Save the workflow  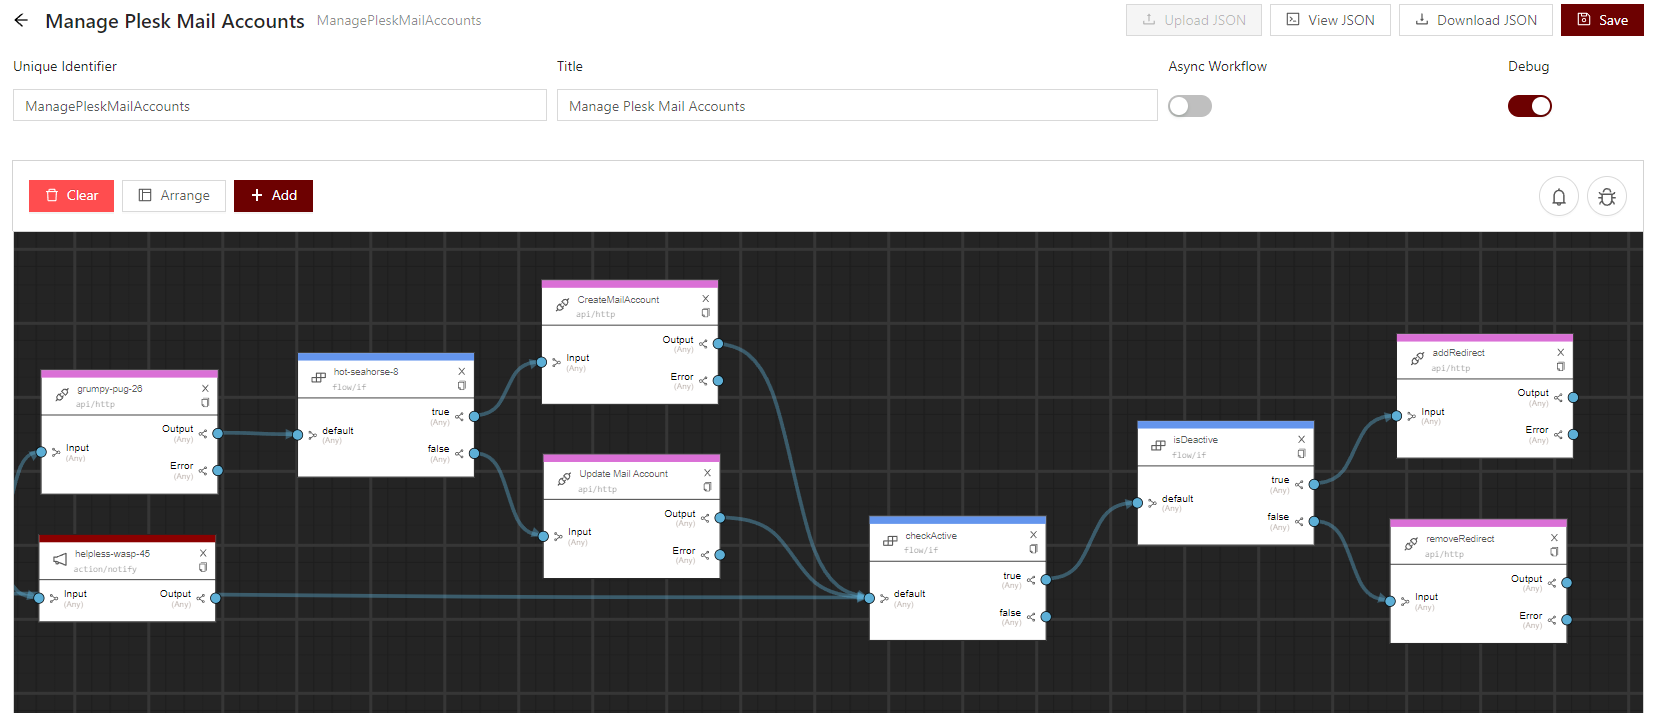tap(1601, 20)
